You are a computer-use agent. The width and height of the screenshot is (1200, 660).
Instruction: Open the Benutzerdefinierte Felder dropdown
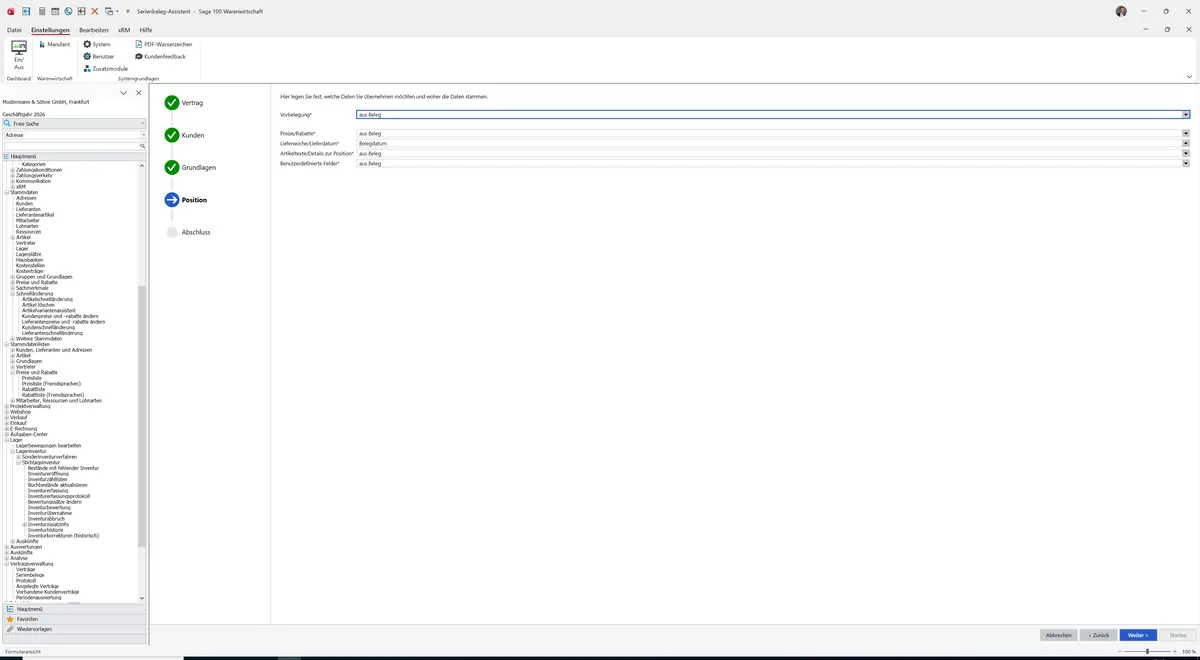pyautogui.click(x=1186, y=163)
